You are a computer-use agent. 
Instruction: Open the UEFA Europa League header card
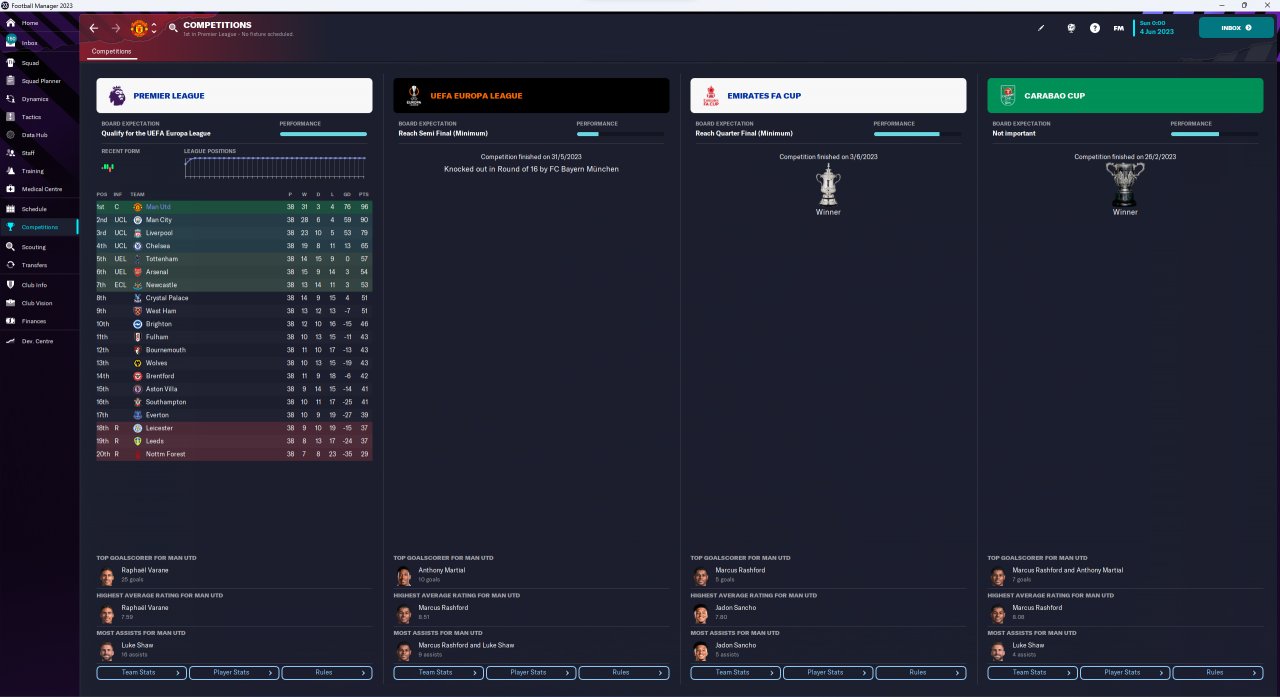pyautogui.click(x=531, y=96)
